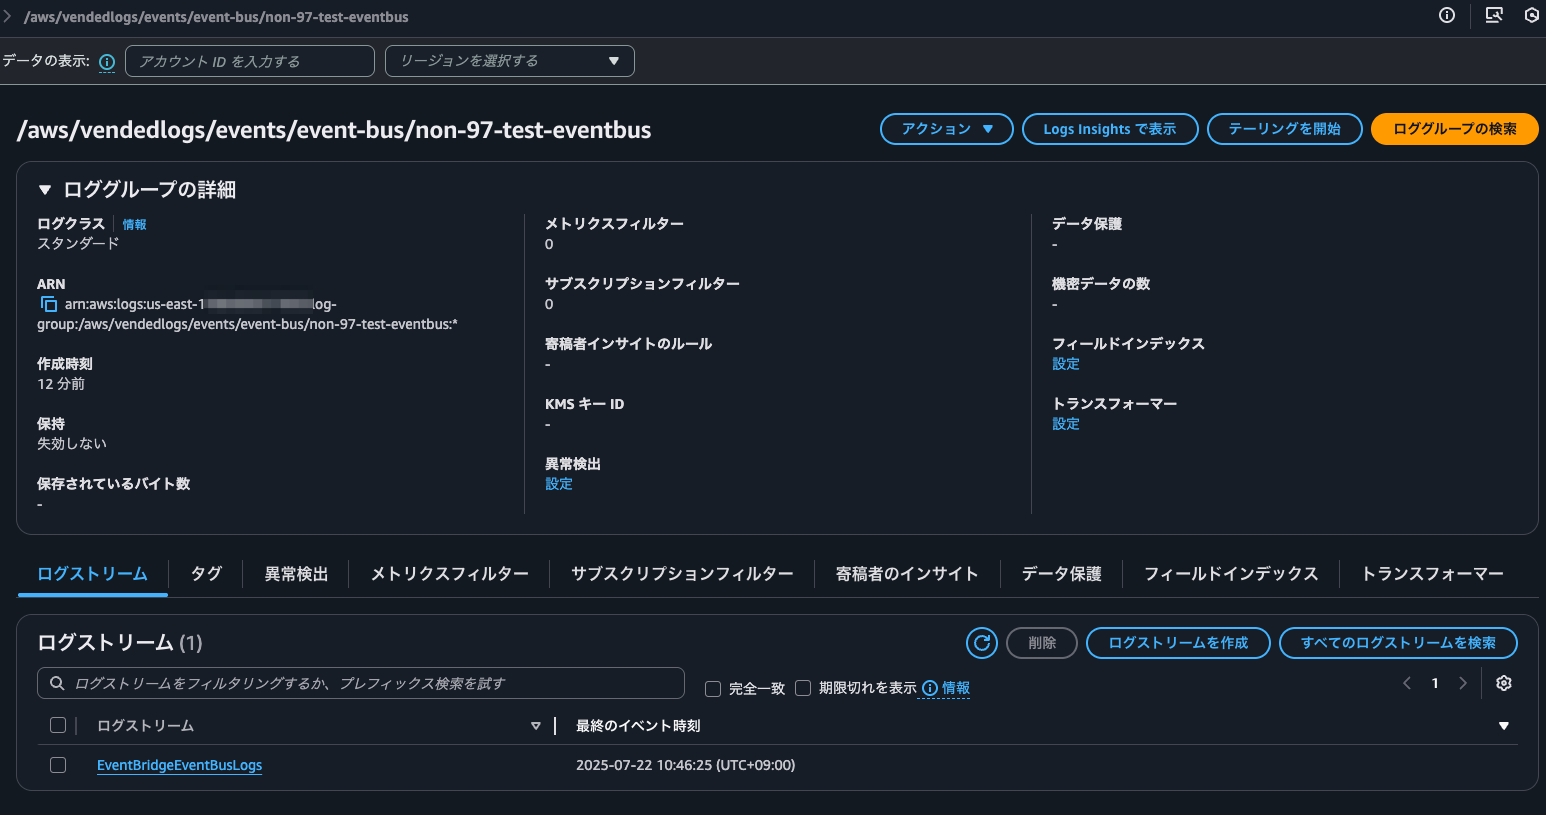Click the 削除 button
1546x815 pixels.
click(x=1042, y=643)
